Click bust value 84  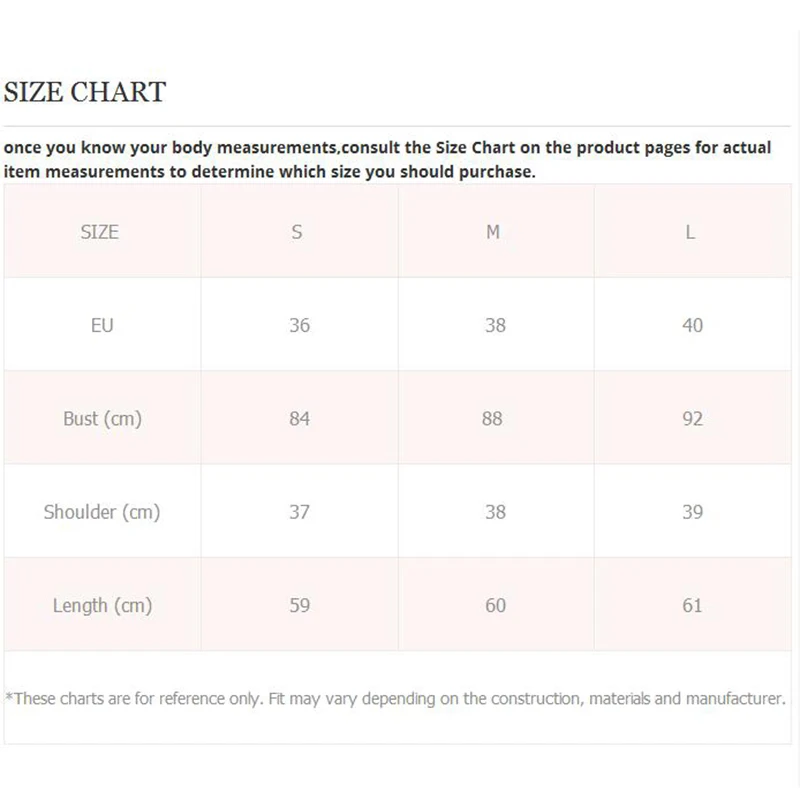tap(299, 418)
